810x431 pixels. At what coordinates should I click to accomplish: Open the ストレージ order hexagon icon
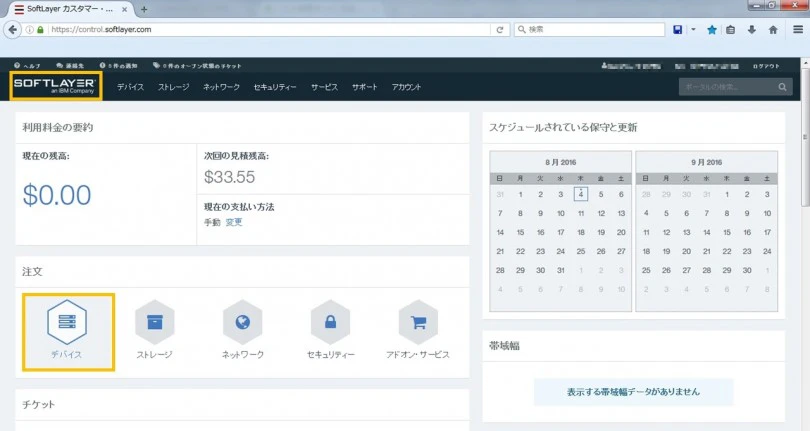coord(154,322)
